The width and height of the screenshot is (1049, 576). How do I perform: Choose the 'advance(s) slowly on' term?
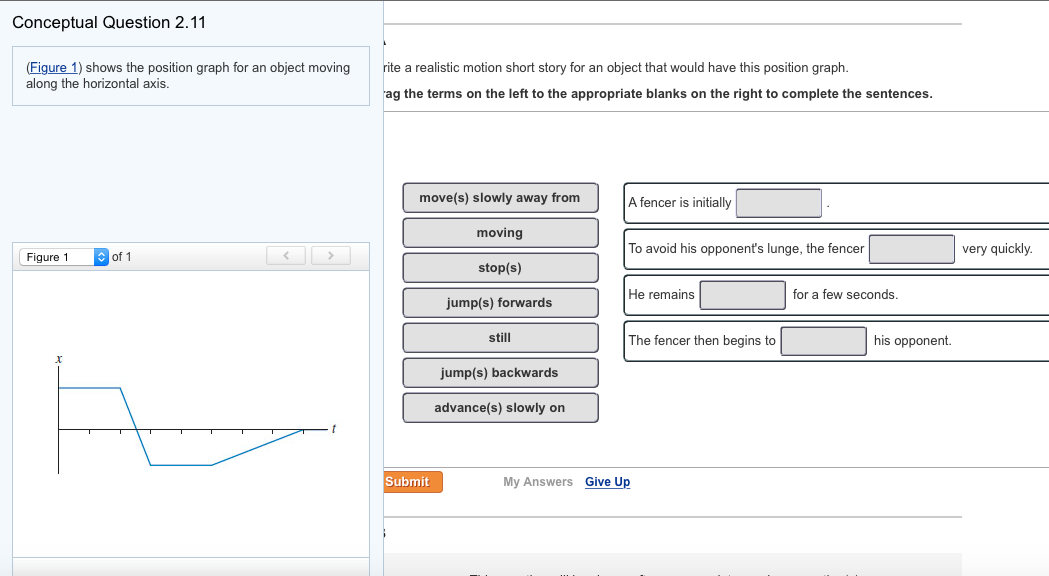point(500,408)
